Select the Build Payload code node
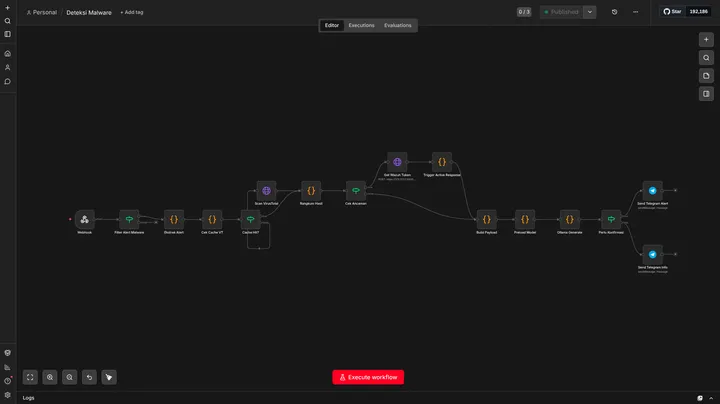Image resolution: width=720 pixels, height=404 pixels. click(486, 219)
